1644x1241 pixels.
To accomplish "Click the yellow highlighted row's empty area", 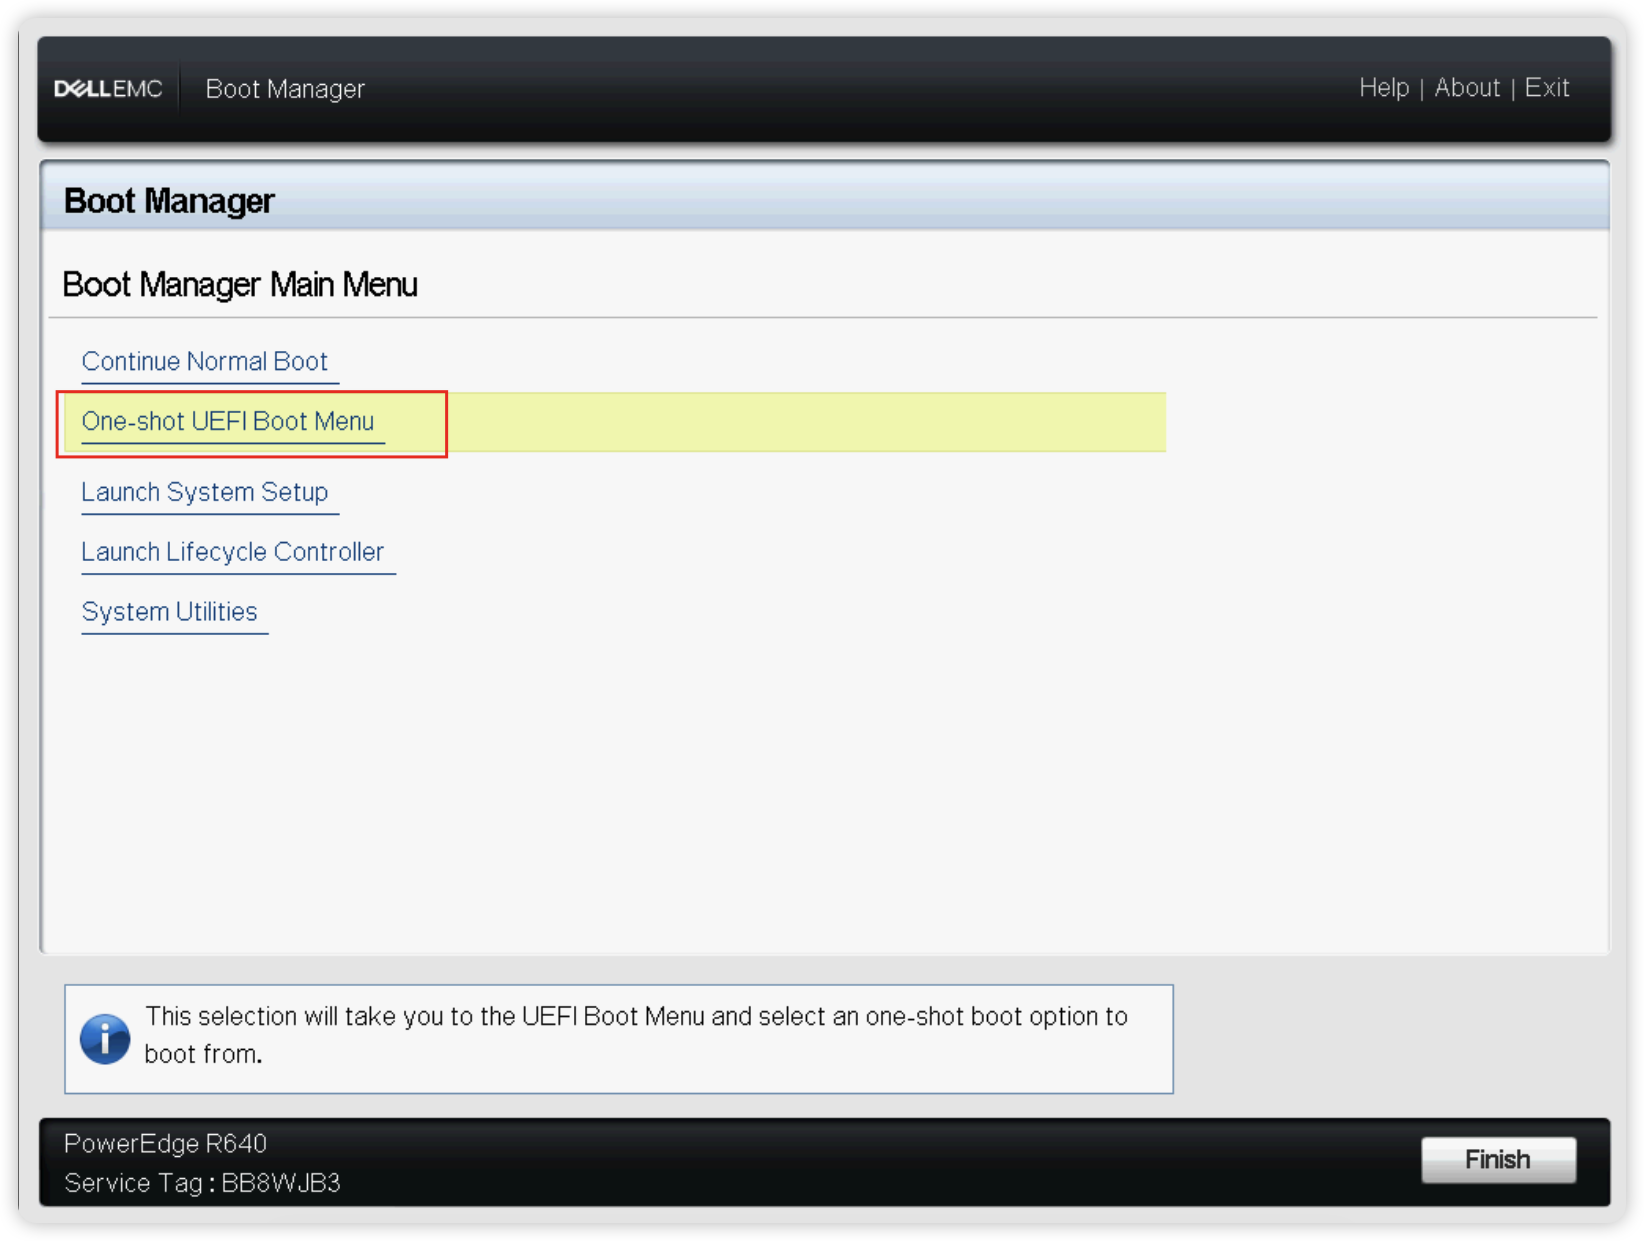I will 800,422.
